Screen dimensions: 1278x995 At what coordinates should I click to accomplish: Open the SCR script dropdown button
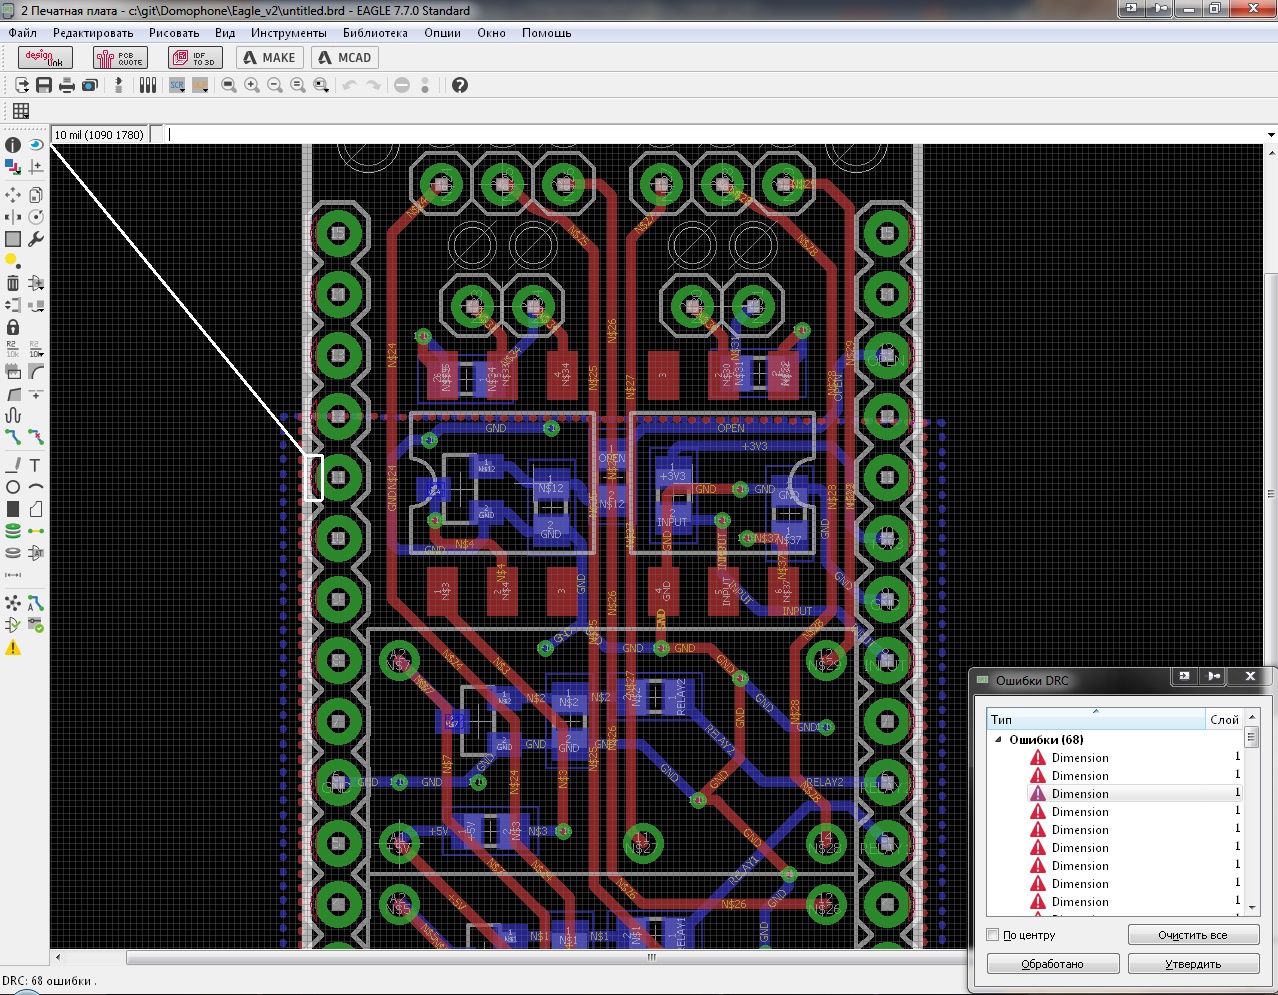coord(177,86)
